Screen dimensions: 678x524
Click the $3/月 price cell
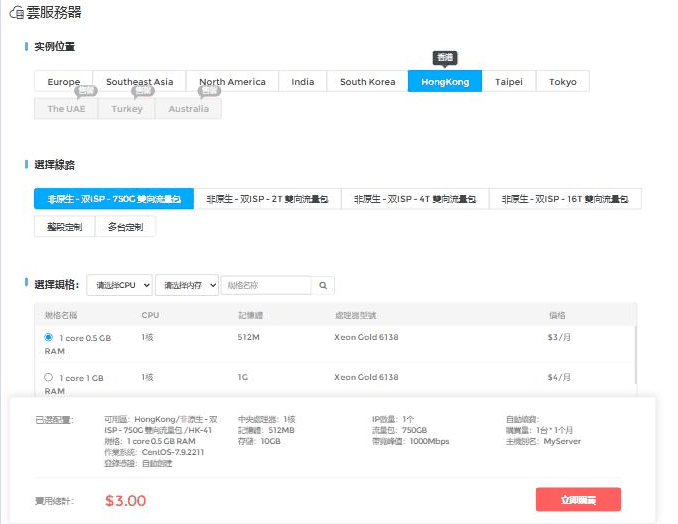(x=559, y=337)
